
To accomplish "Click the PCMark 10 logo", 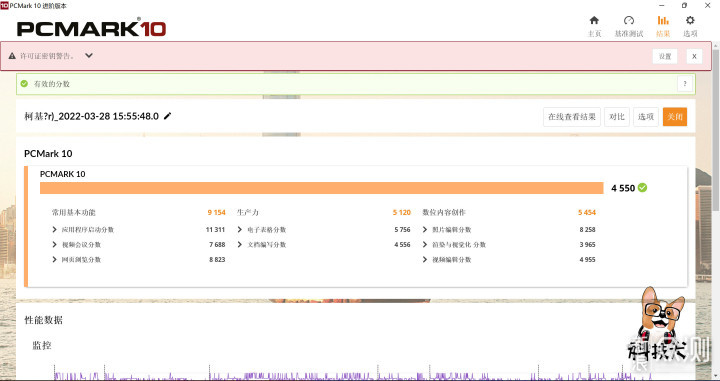I will pyautogui.click(x=91, y=28).
